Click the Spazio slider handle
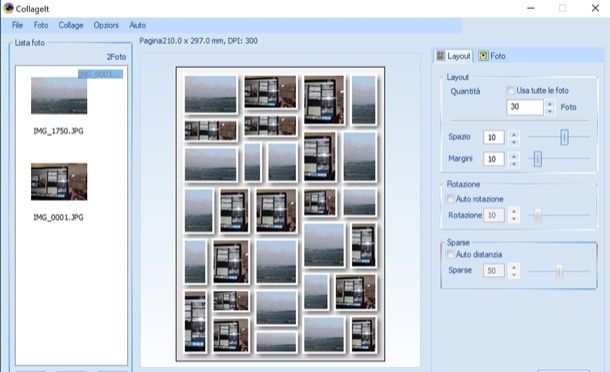This screenshot has width=610, height=372. (x=564, y=137)
